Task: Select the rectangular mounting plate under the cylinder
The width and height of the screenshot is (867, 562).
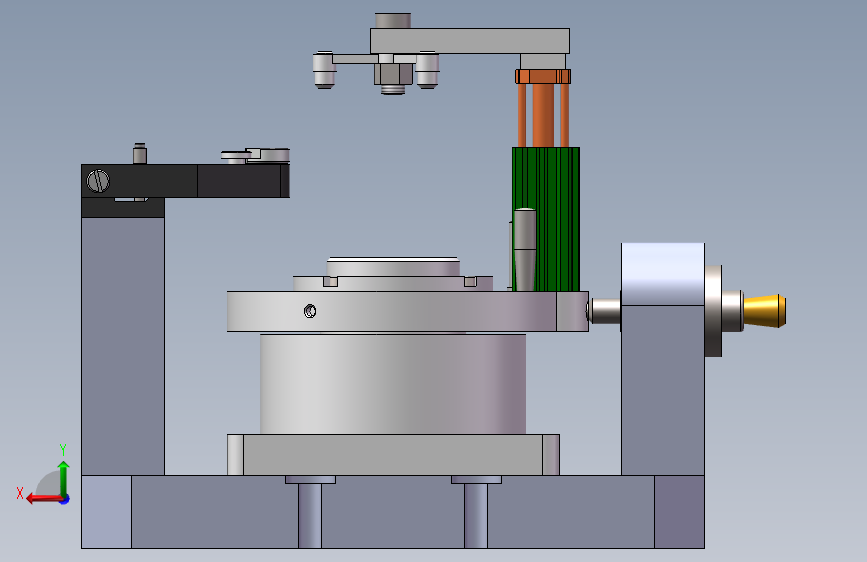Action: pyautogui.click(x=393, y=455)
